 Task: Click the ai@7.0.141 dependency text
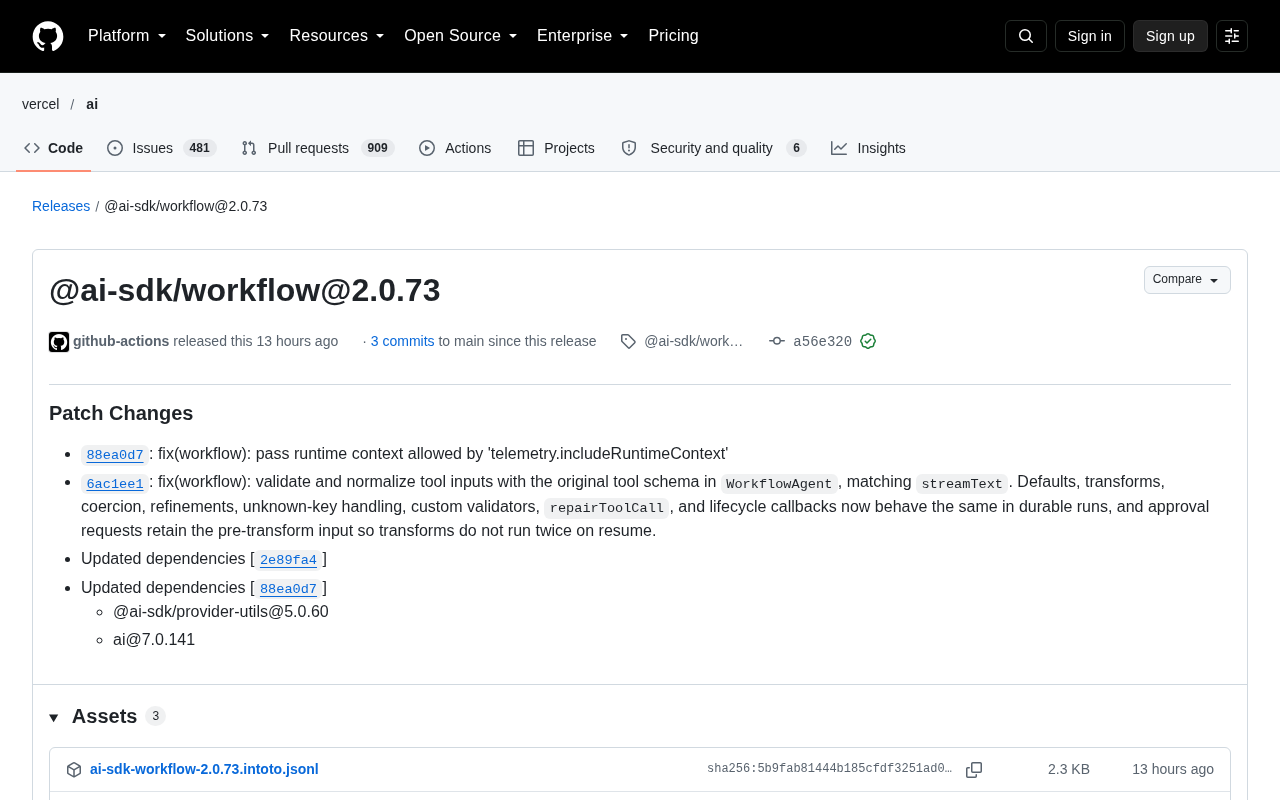154,639
